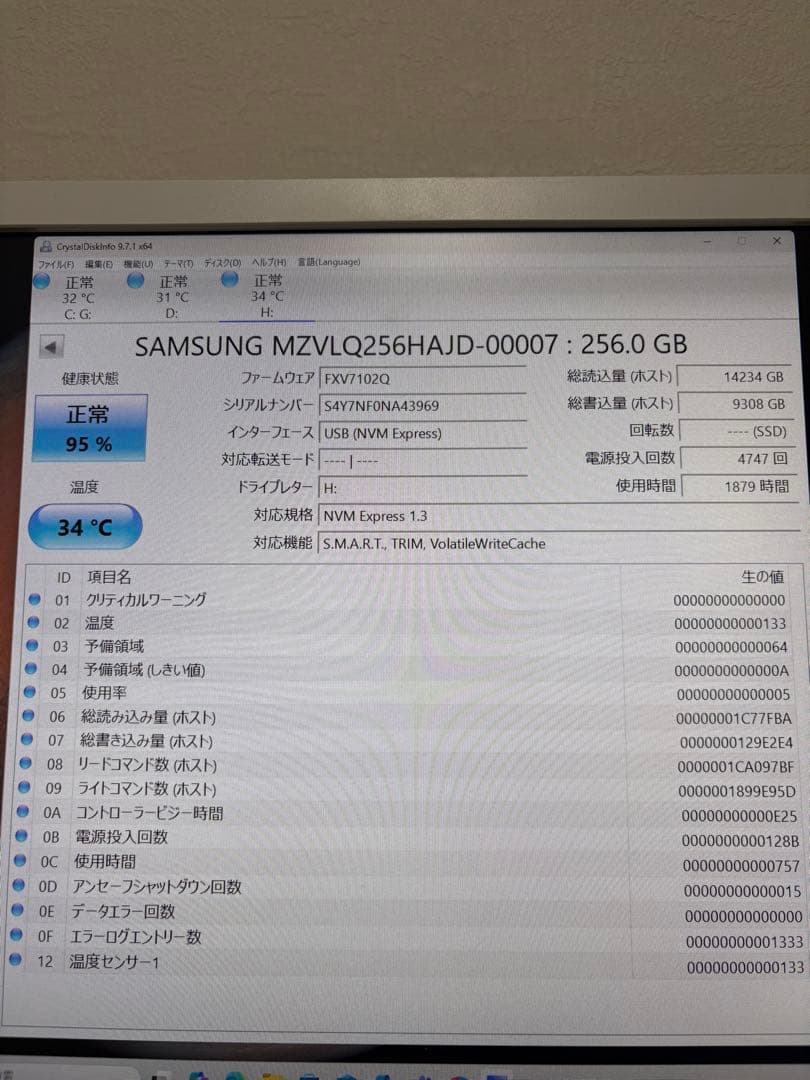Switch to drive D: via its blue status icon

coord(136,283)
